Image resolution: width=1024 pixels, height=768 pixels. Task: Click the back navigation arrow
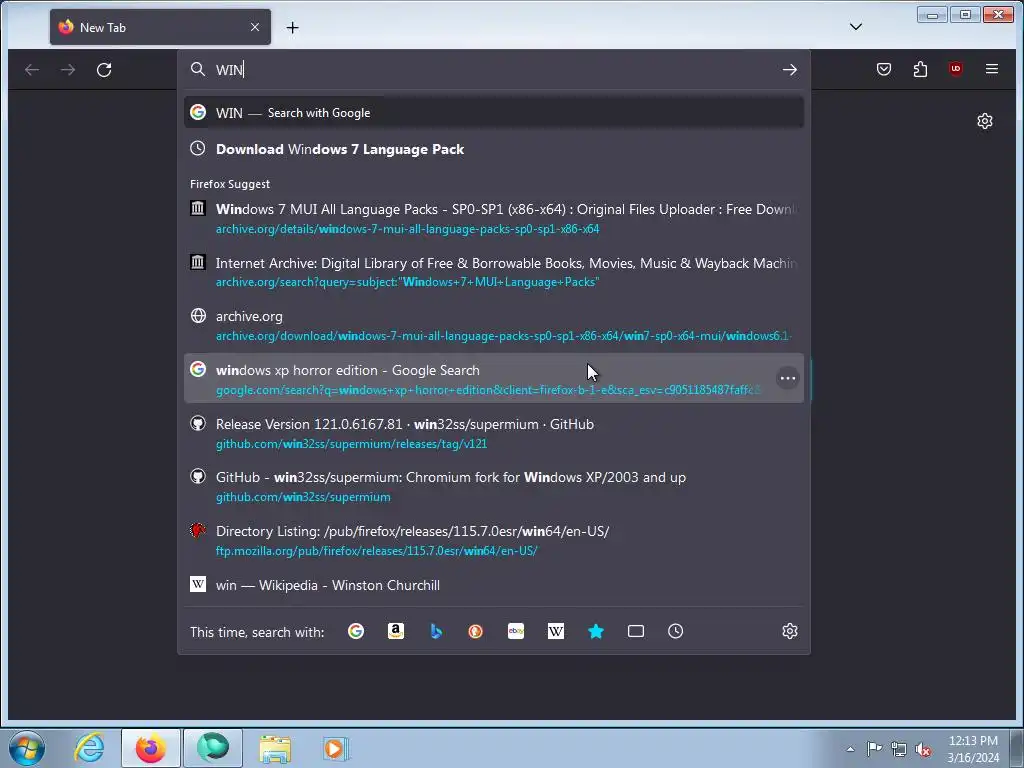(31, 69)
